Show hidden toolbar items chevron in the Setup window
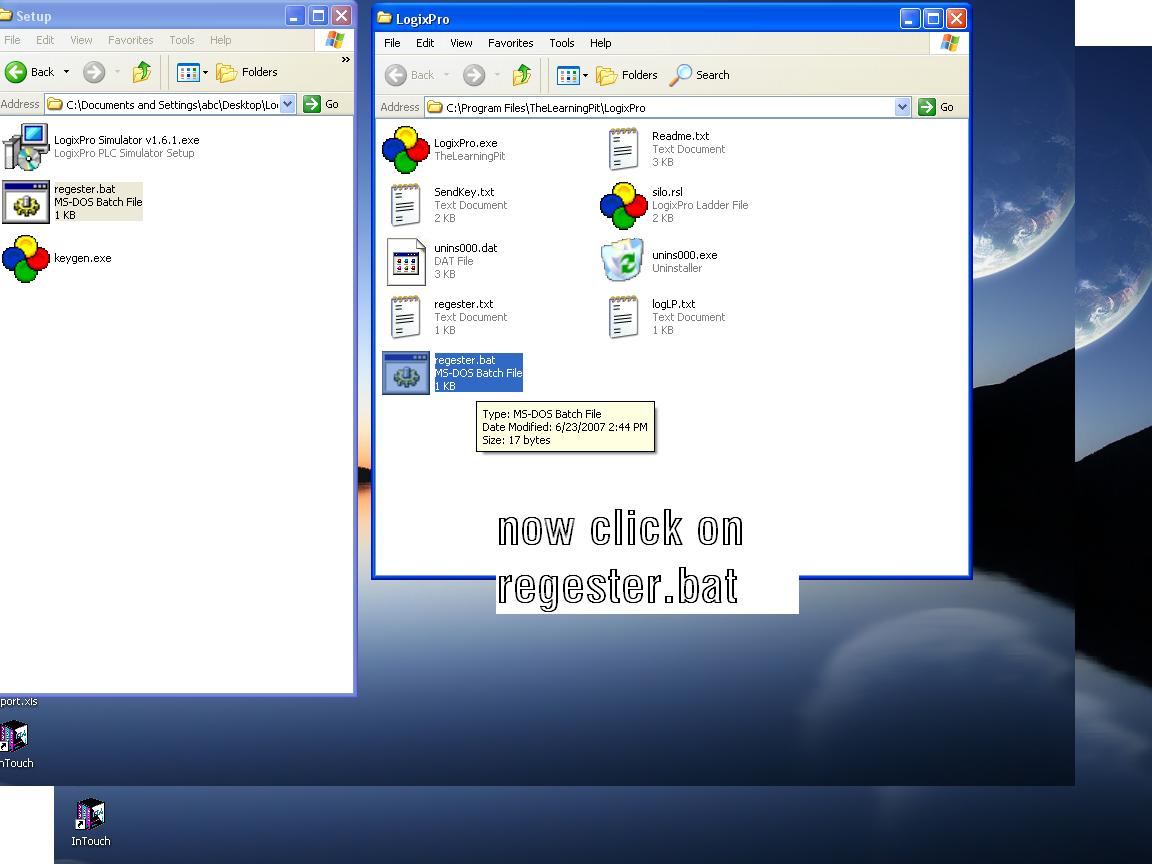Viewport: 1152px width, 864px height. point(345,60)
